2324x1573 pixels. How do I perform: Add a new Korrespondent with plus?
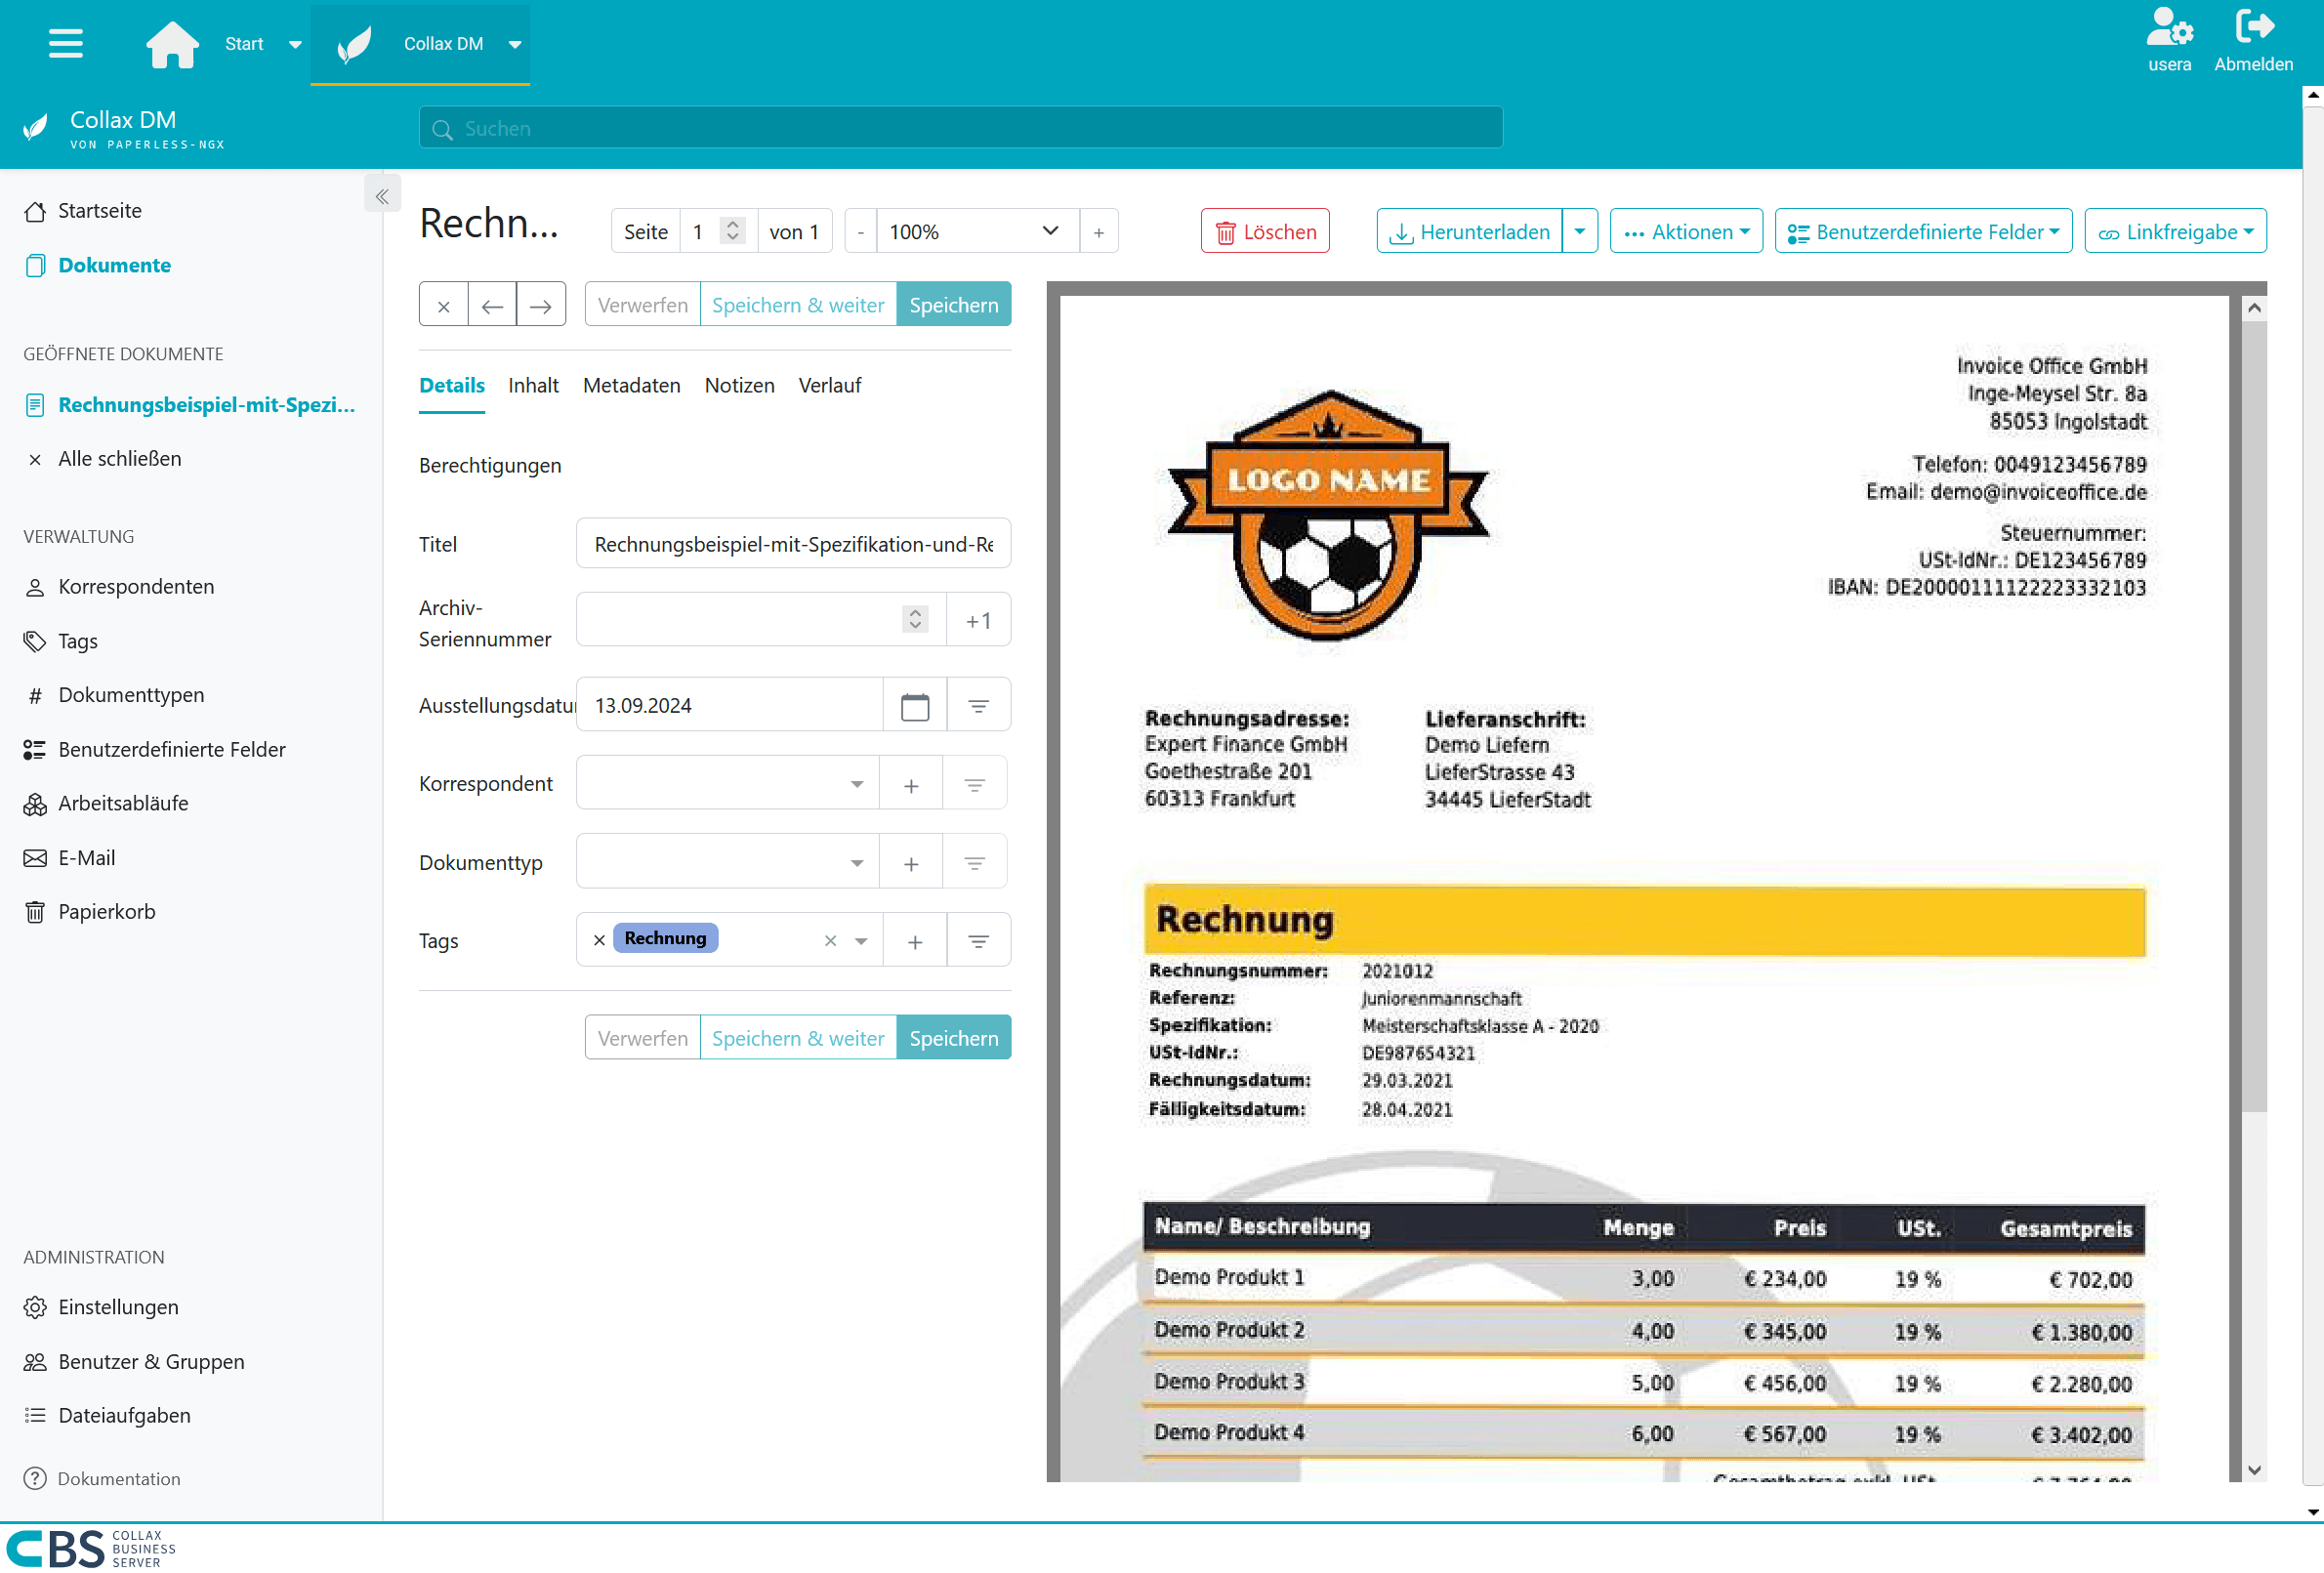910,785
